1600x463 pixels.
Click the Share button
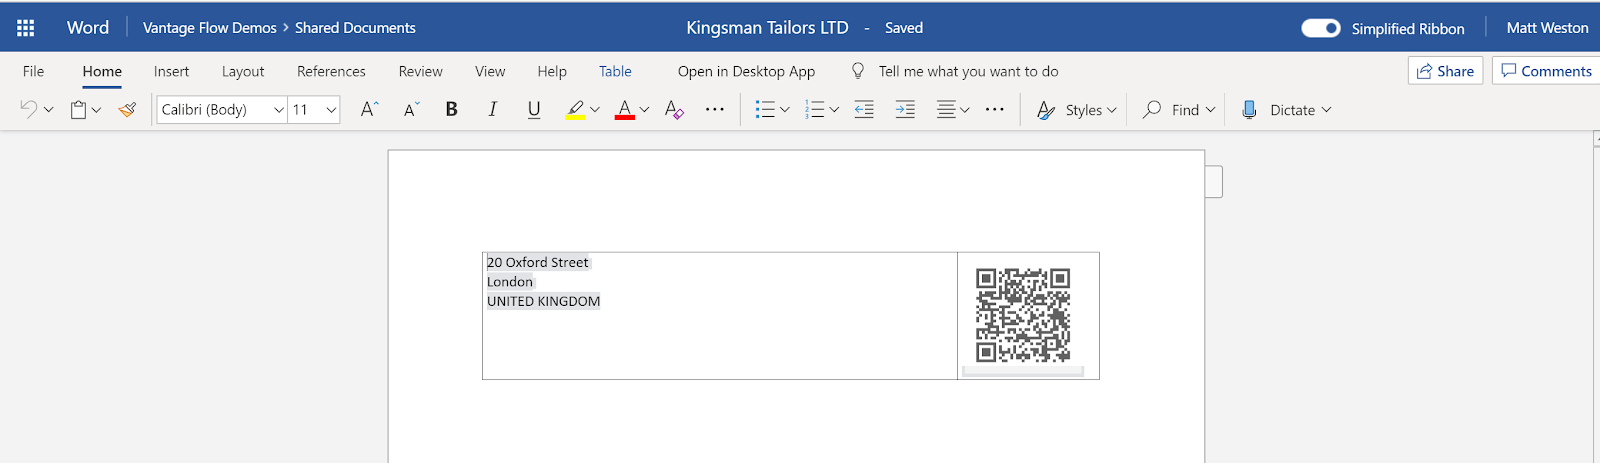1446,71
